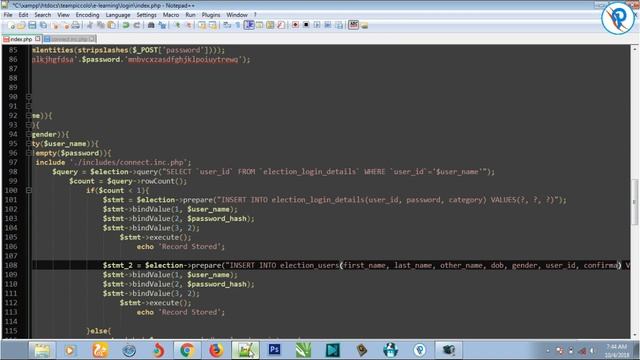Toggle synchronize vertical scrolling

pyautogui.click(x=202, y=25)
